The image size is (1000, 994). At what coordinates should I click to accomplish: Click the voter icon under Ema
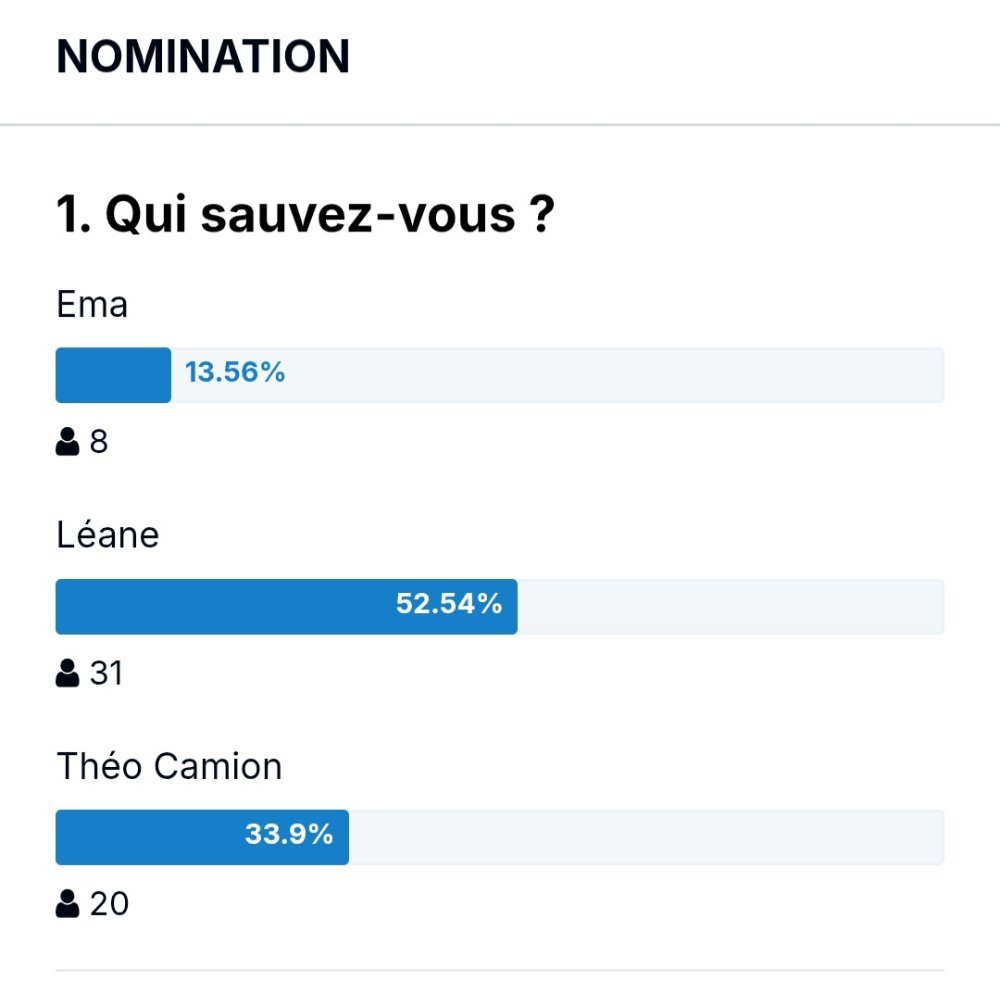(x=68, y=441)
